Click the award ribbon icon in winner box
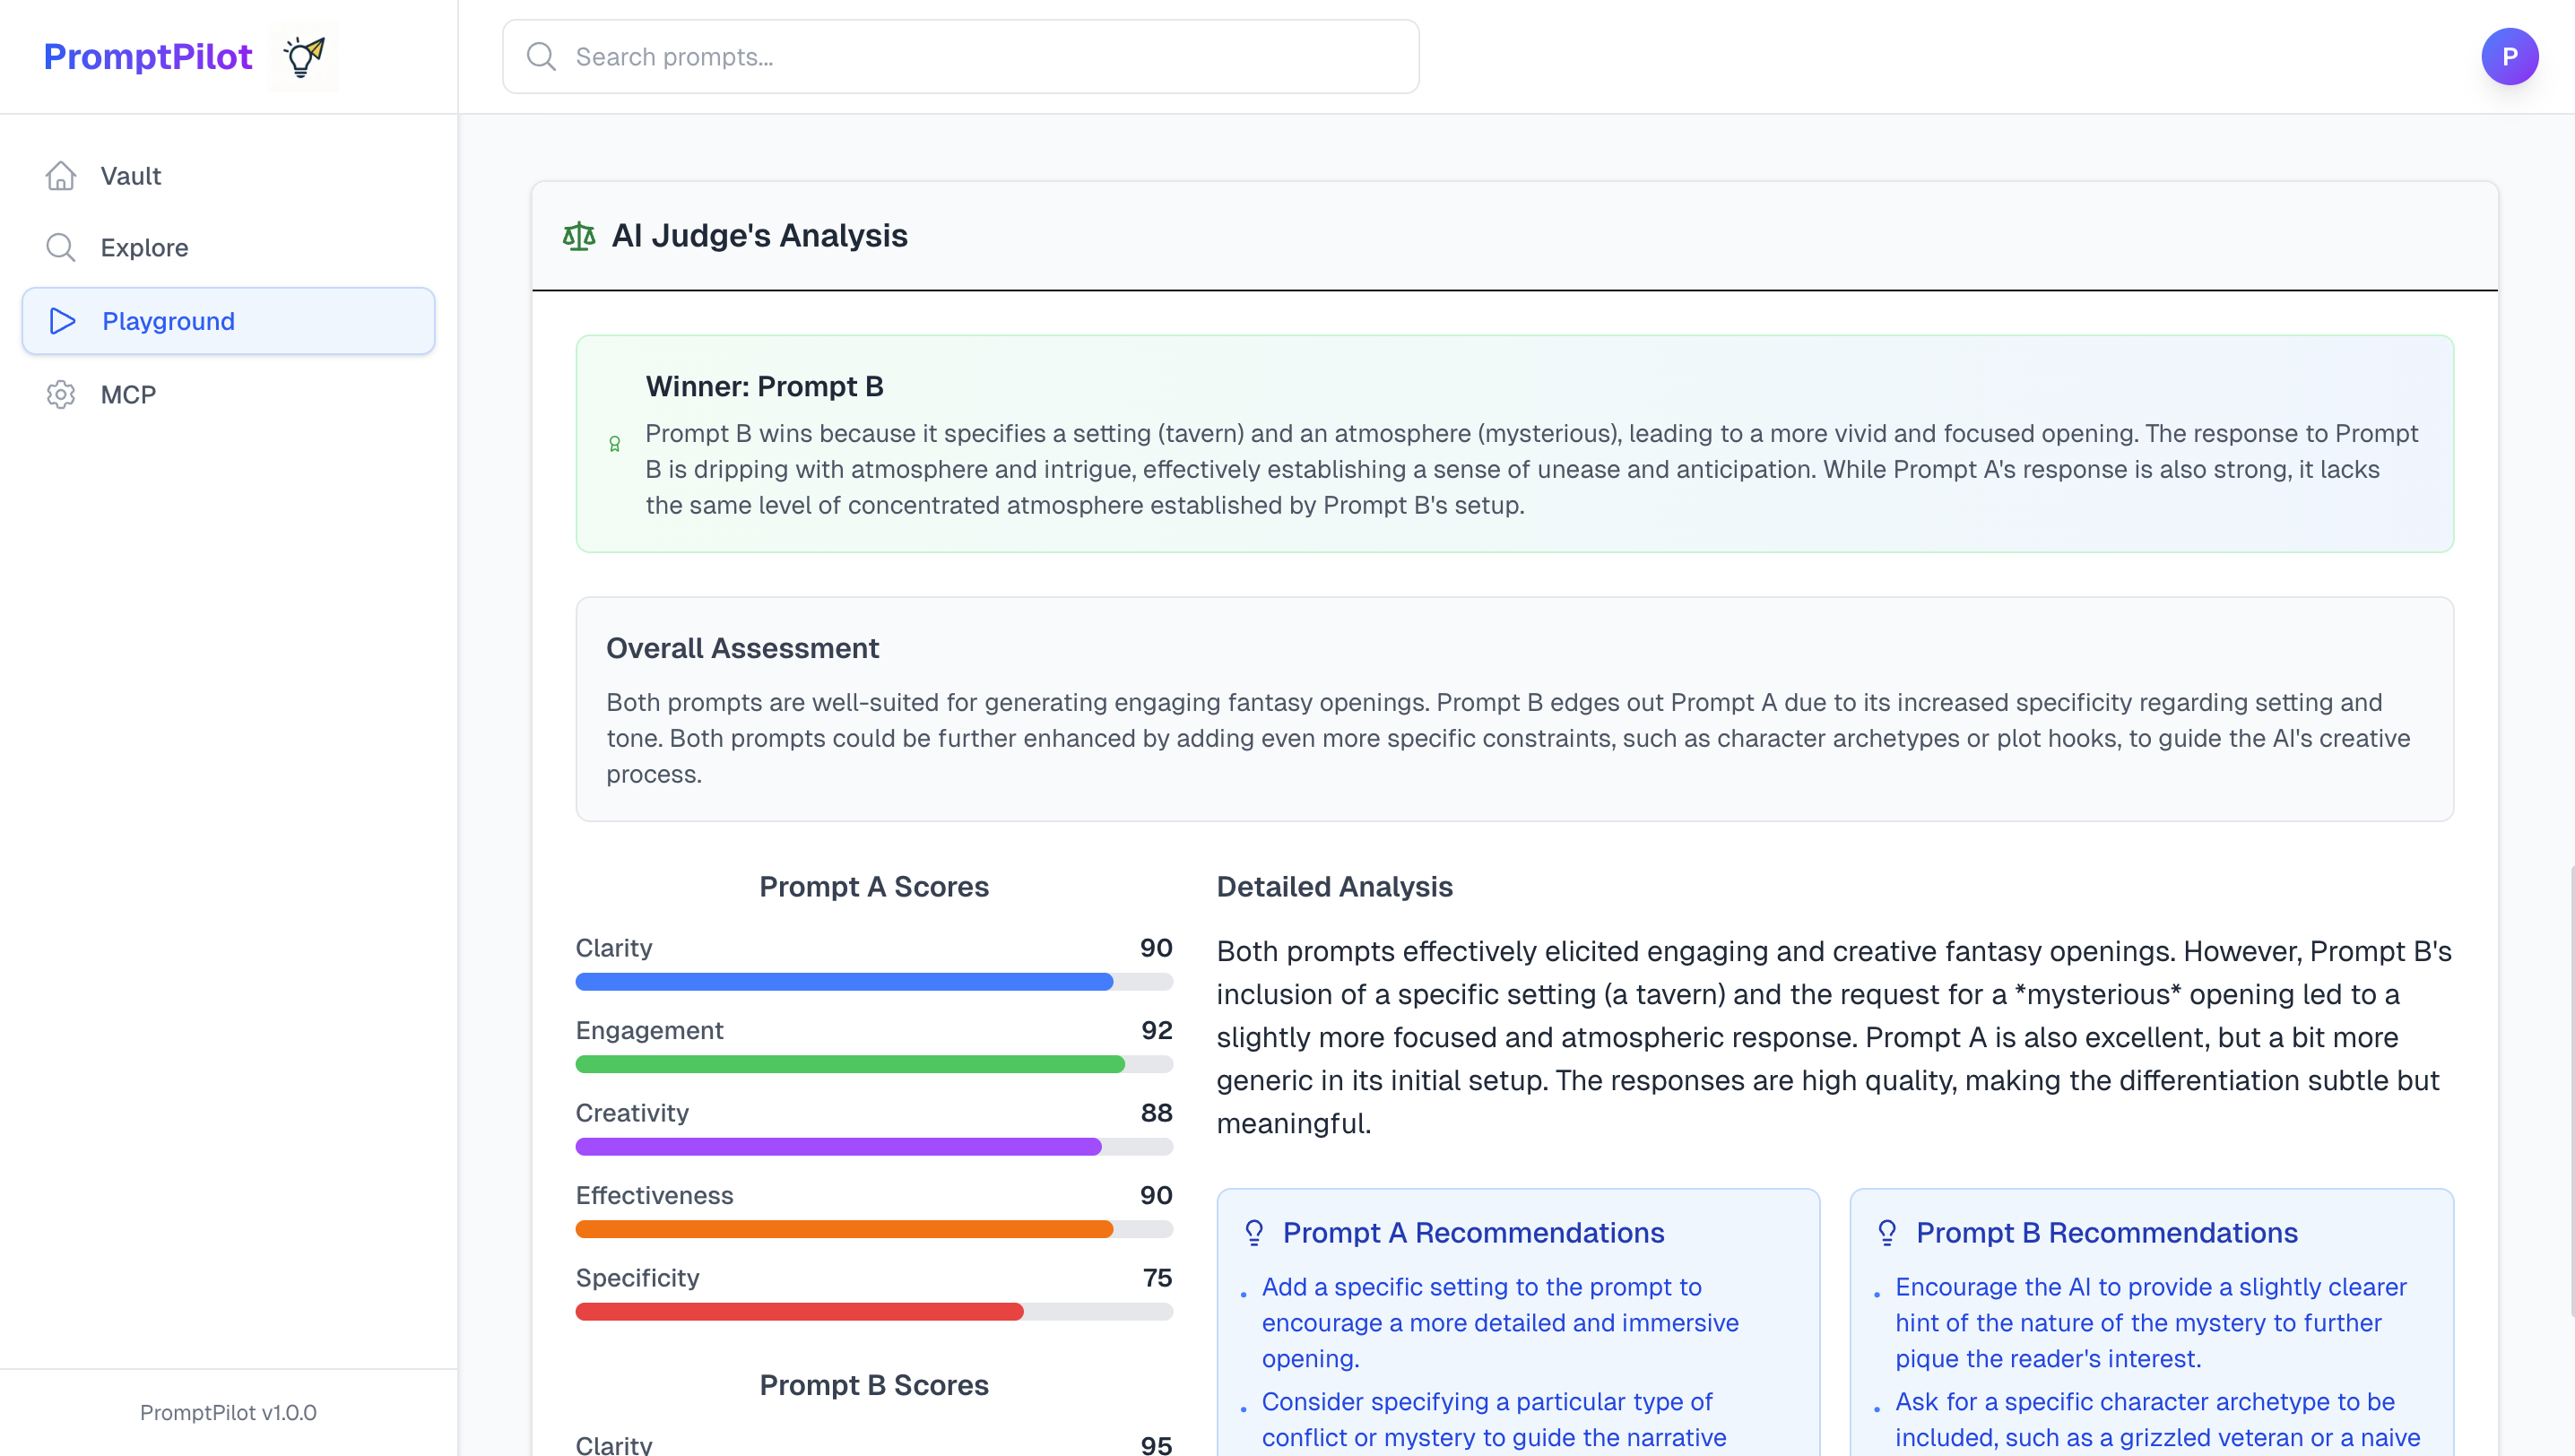Viewport: 2575px width, 1456px height. pyautogui.click(x=615, y=444)
